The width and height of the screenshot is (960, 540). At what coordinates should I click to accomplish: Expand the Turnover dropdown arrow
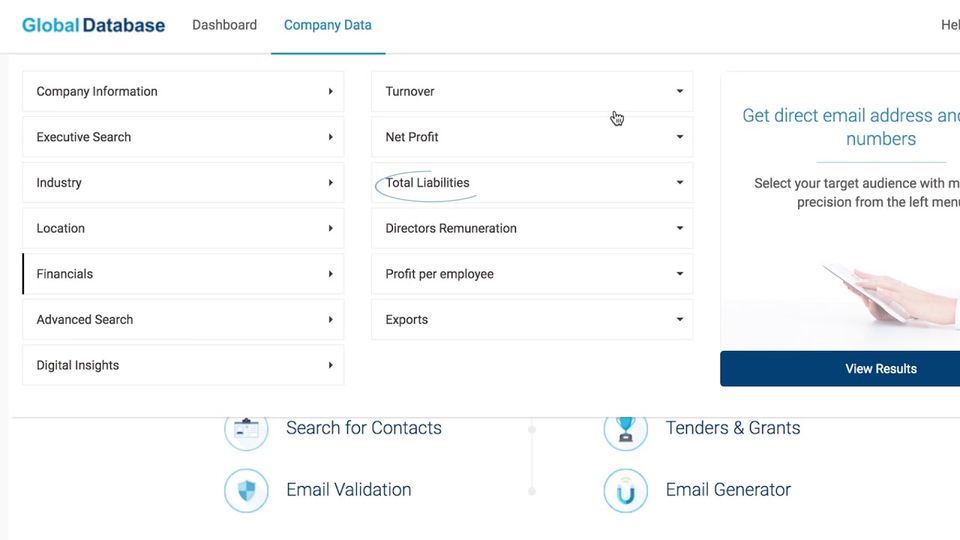click(679, 91)
